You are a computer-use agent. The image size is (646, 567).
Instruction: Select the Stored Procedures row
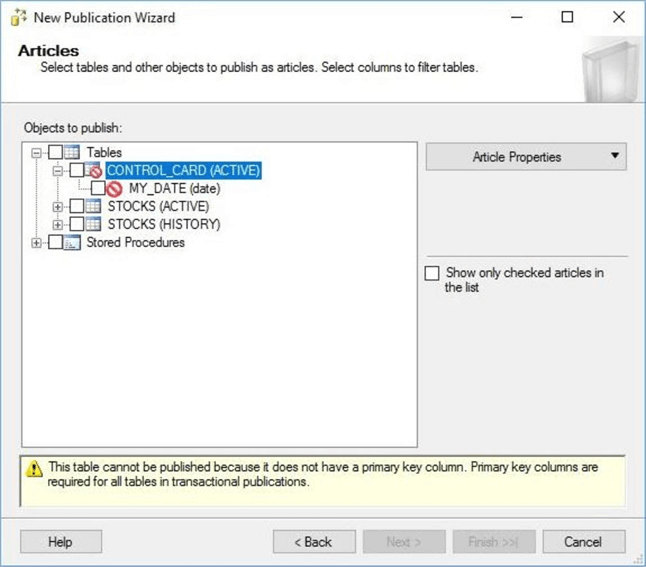136,242
